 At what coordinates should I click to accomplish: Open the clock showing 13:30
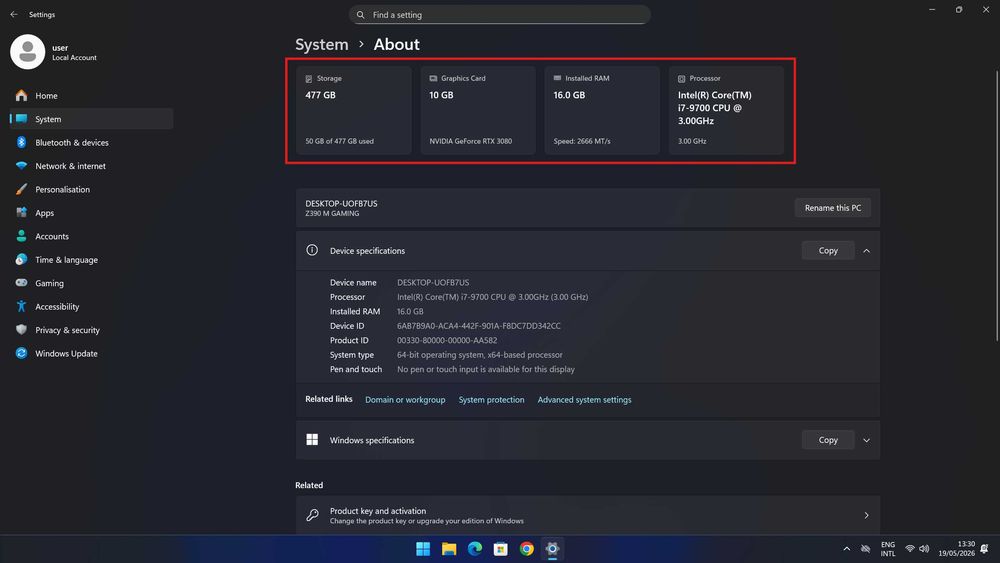(957, 549)
